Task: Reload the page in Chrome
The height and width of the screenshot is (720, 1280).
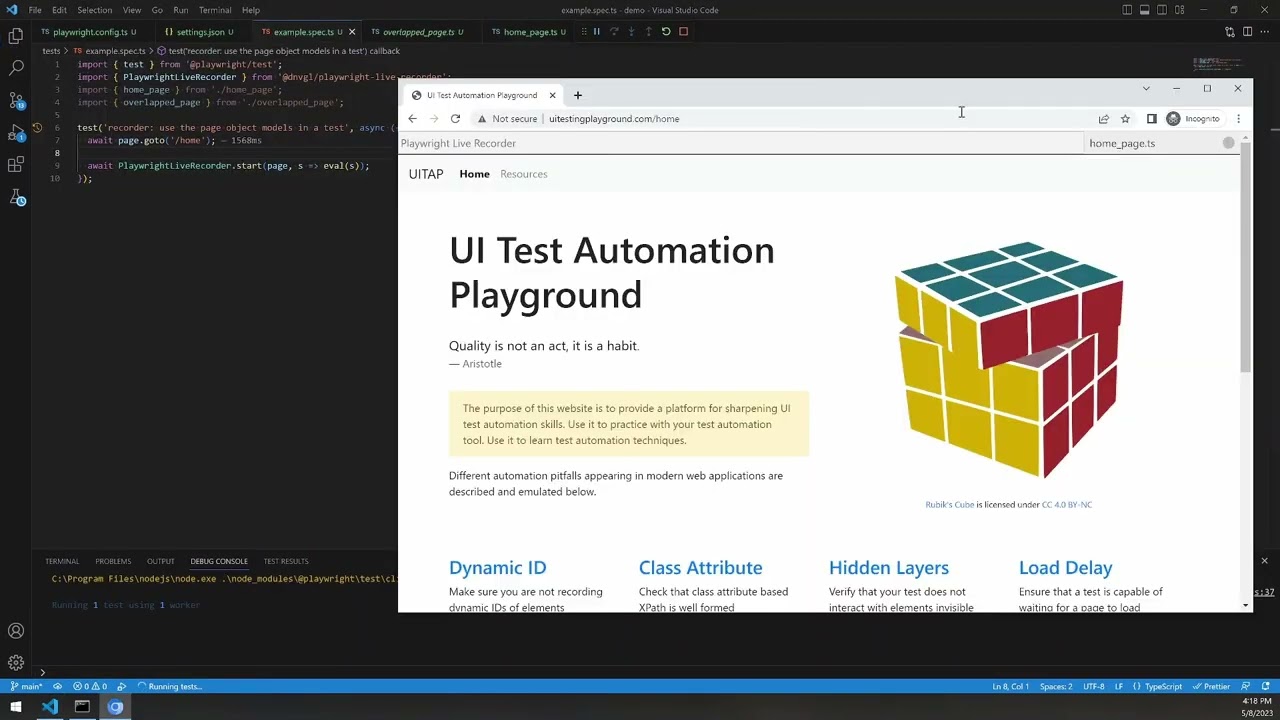Action: click(x=455, y=119)
